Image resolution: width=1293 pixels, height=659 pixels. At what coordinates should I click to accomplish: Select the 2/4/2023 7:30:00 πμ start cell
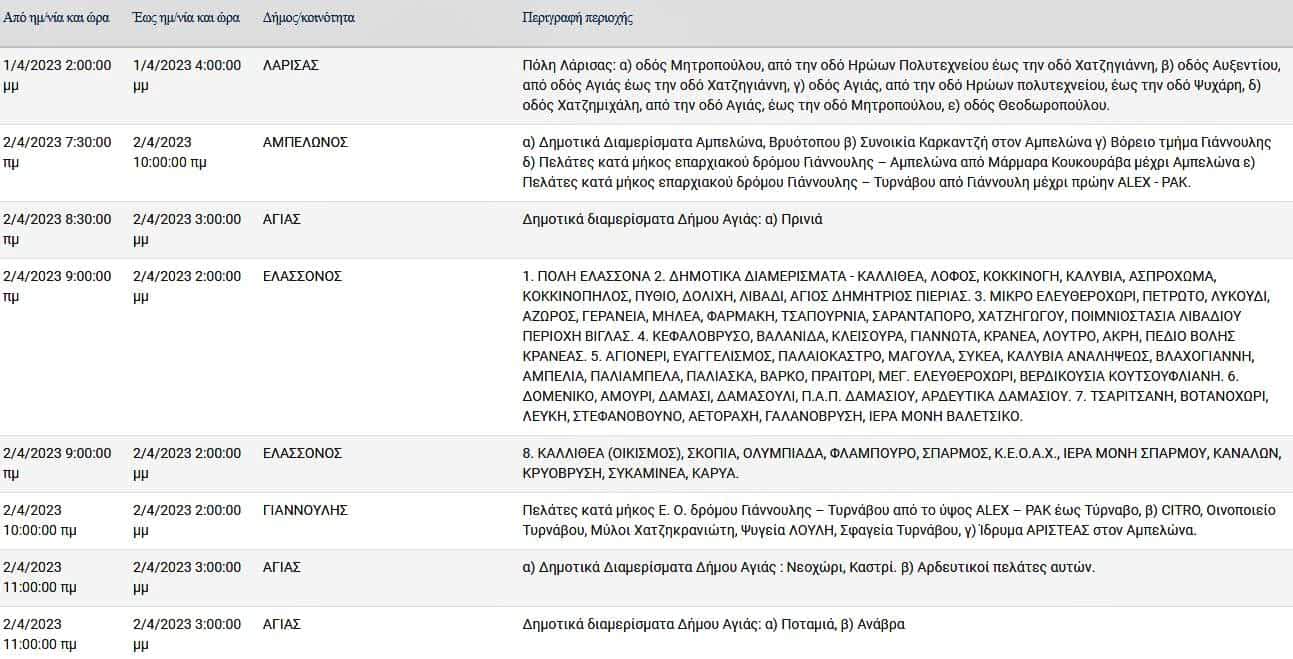pos(57,152)
